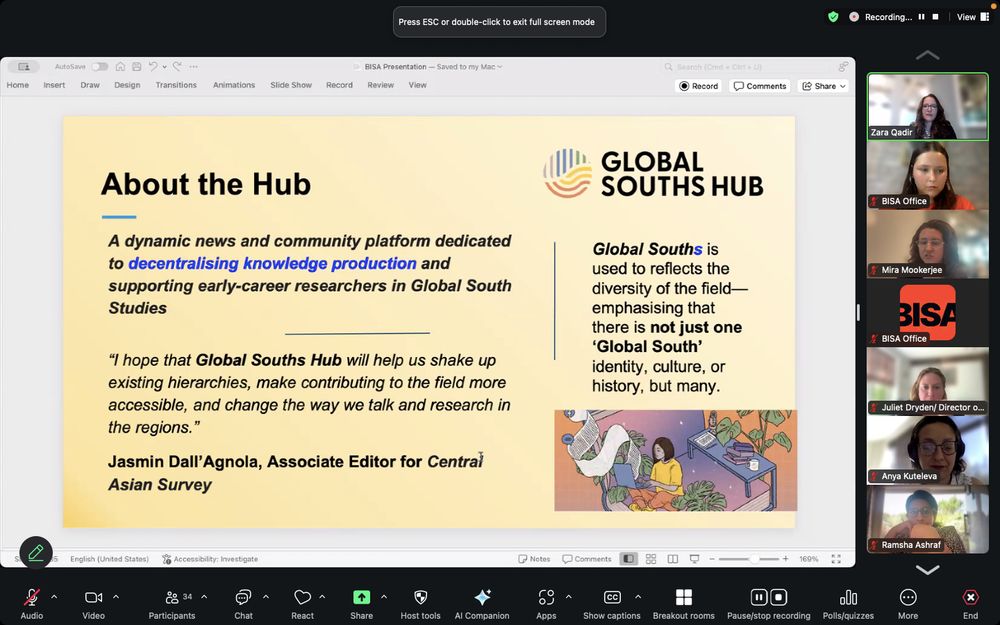Click the green annotation pencil button
The image size is (1000, 625).
click(x=36, y=552)
